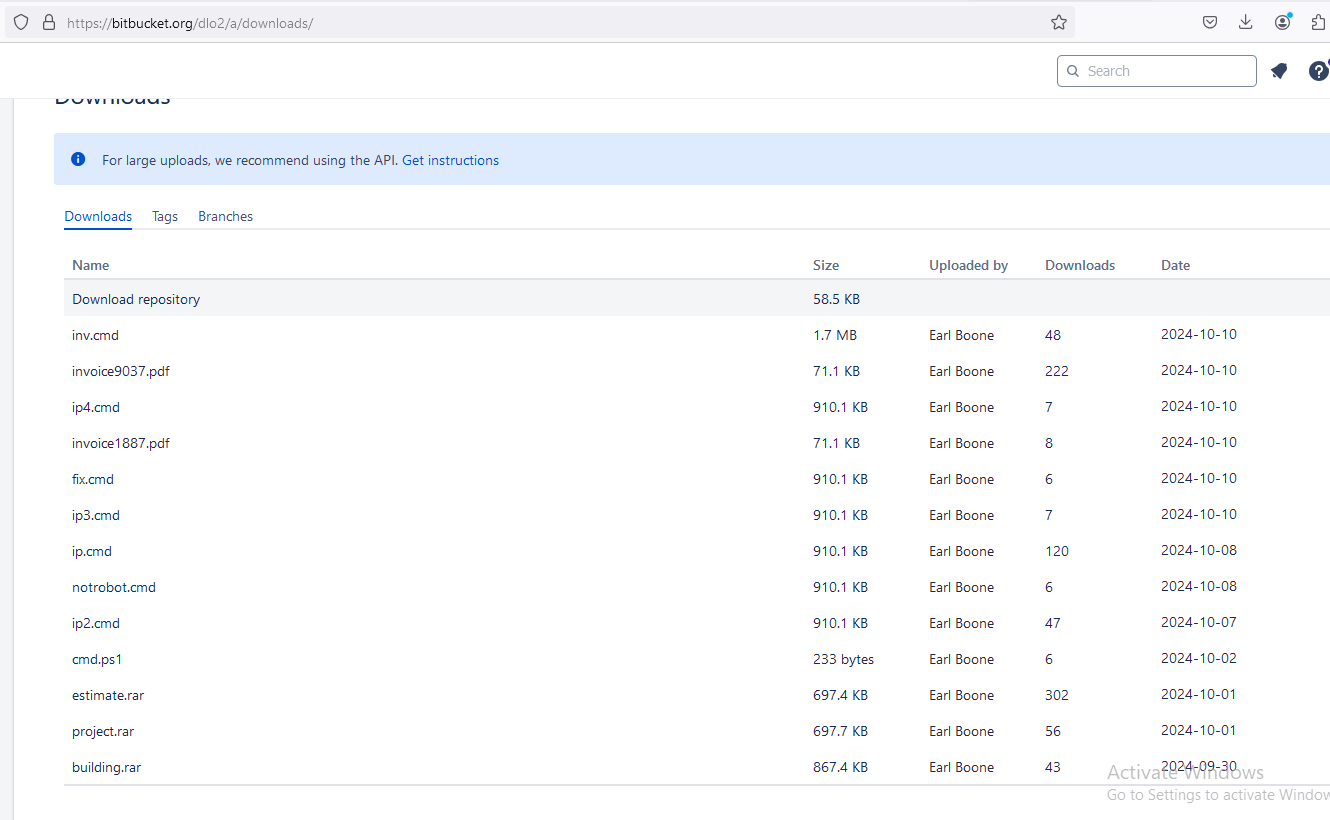Click the download count 302

pos(1057,695)
